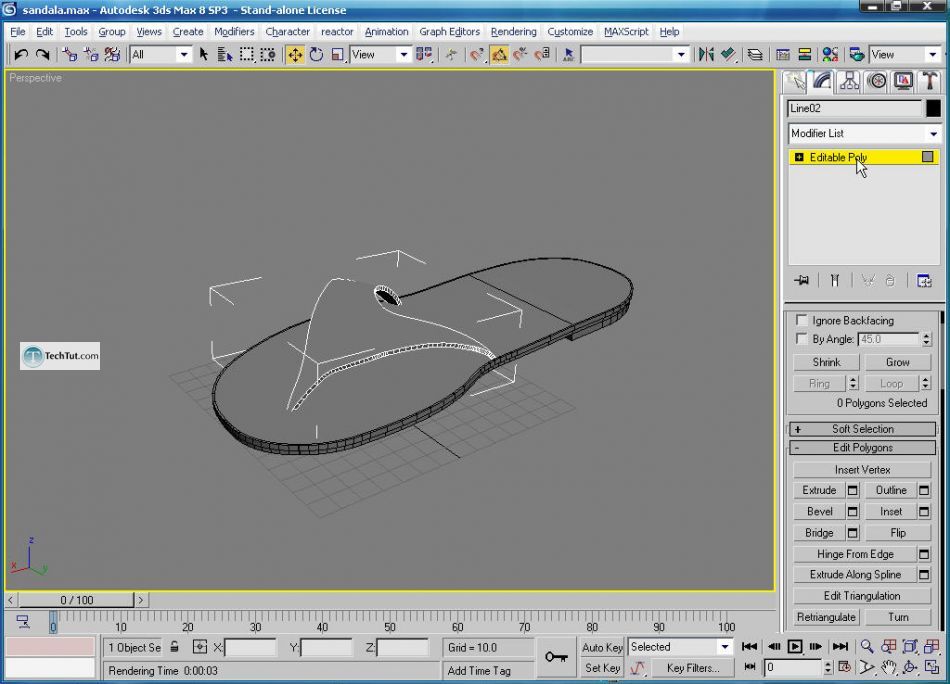This screenshot has width=950, height=684.
Task: Open the Material Editor icon
Action: pos(830,55)
